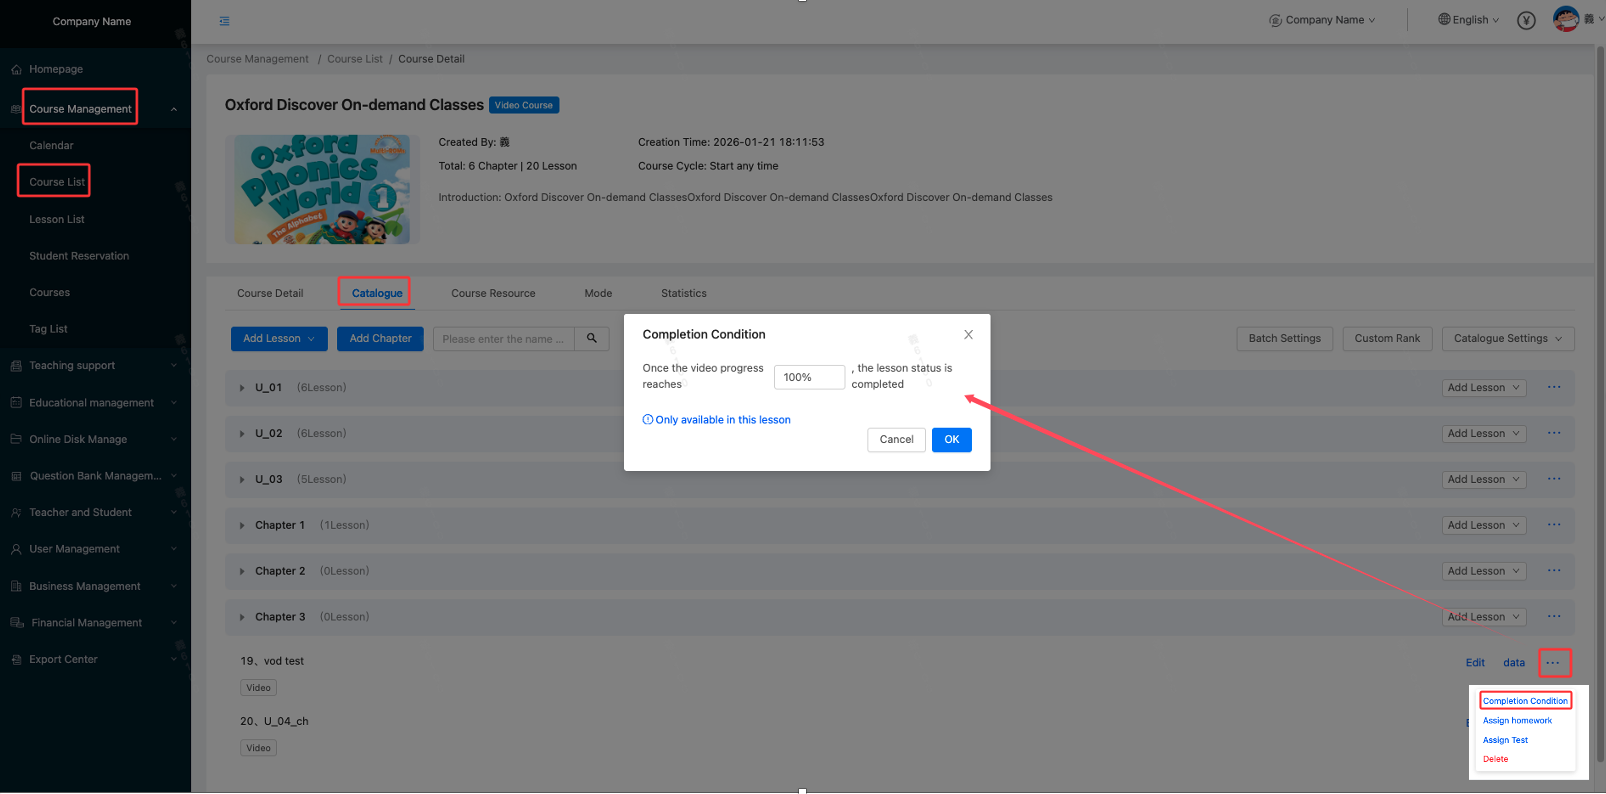
Task: Expand the Chapter 1 row
Action: coord(242,526)
